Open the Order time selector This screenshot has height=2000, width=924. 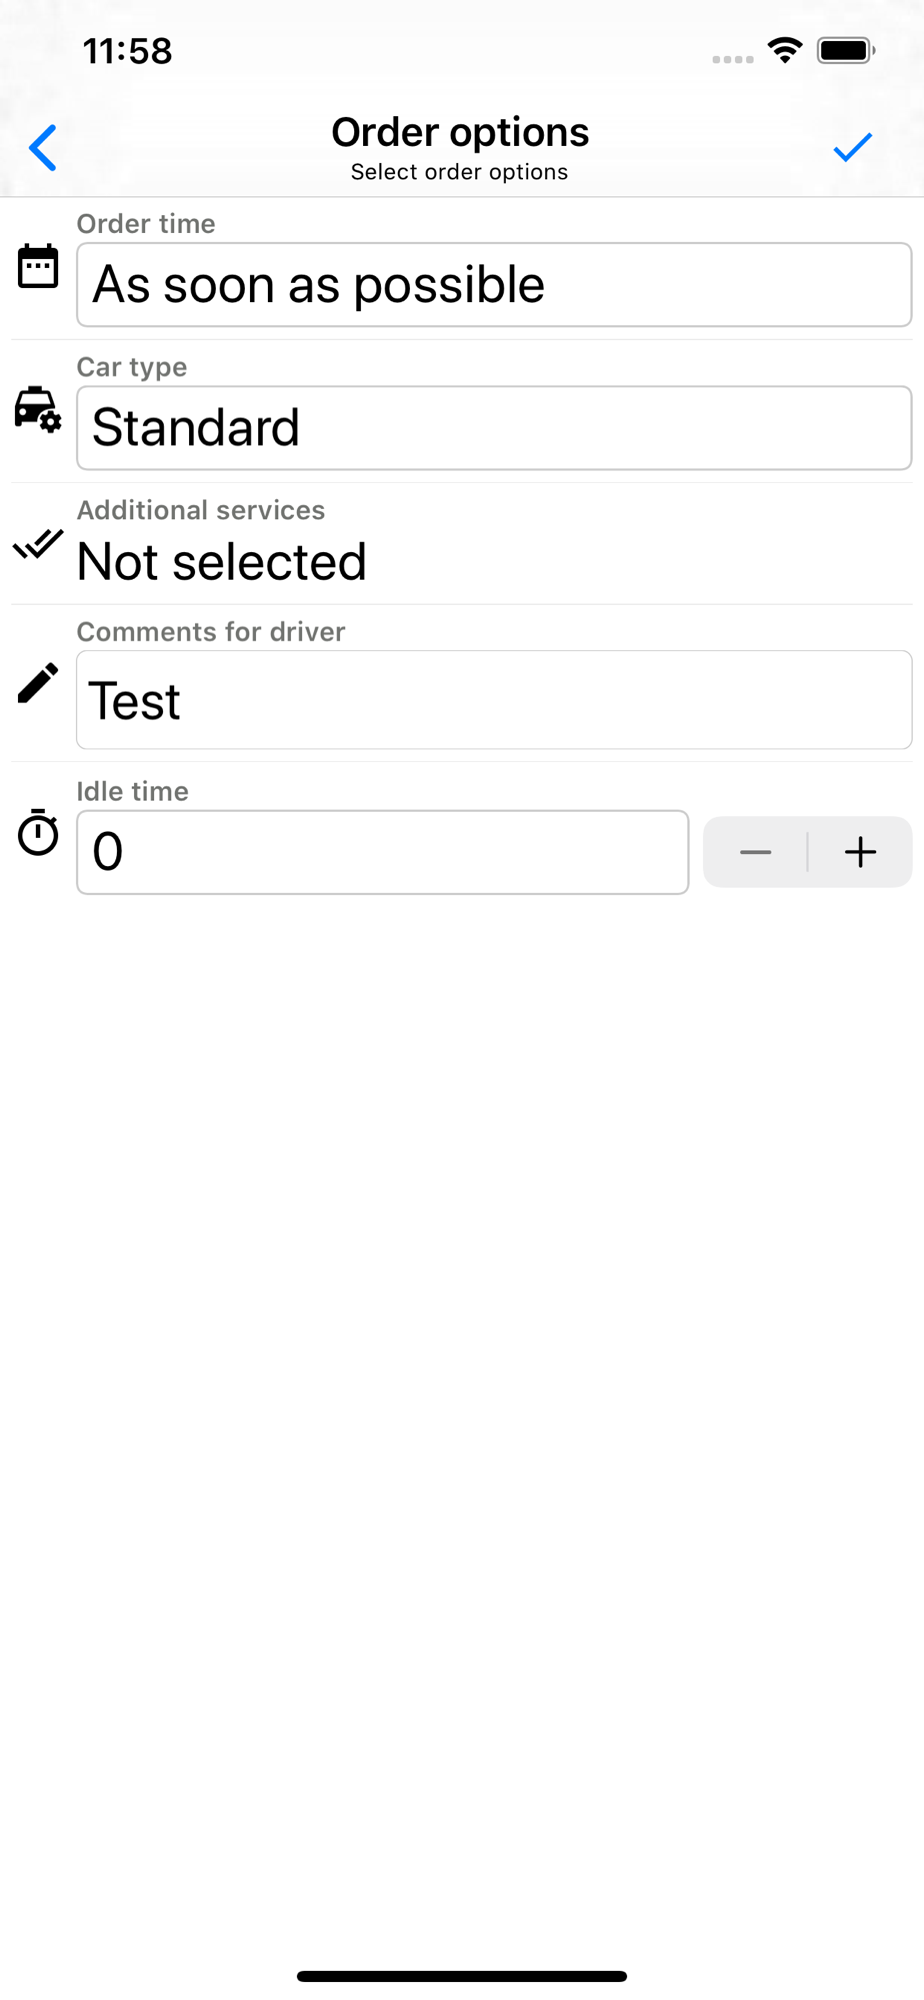click(x=494, y=285)
